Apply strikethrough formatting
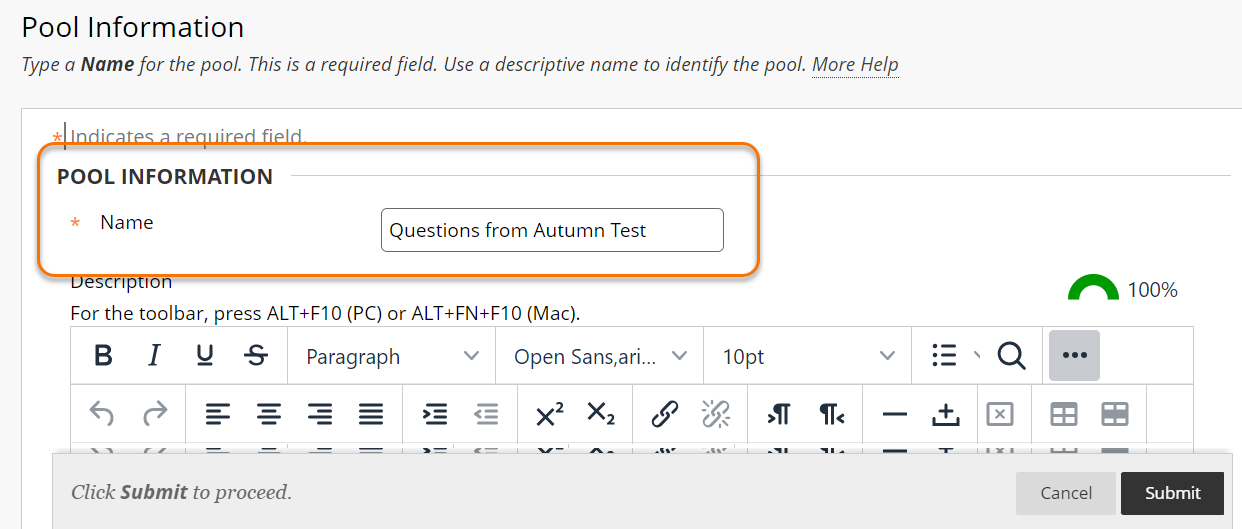Image resolution: width=1242 pixels, height=529 pixels. 256,356
